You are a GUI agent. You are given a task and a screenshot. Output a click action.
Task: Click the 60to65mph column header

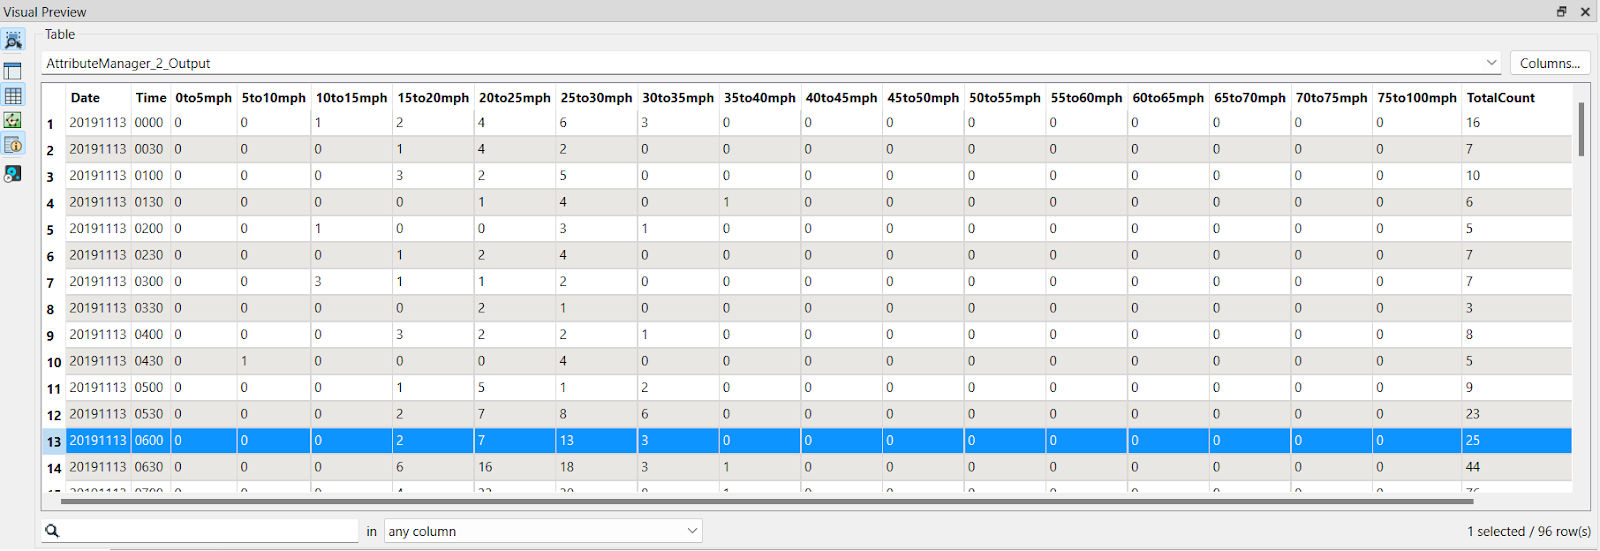(x=1168, y=98)
